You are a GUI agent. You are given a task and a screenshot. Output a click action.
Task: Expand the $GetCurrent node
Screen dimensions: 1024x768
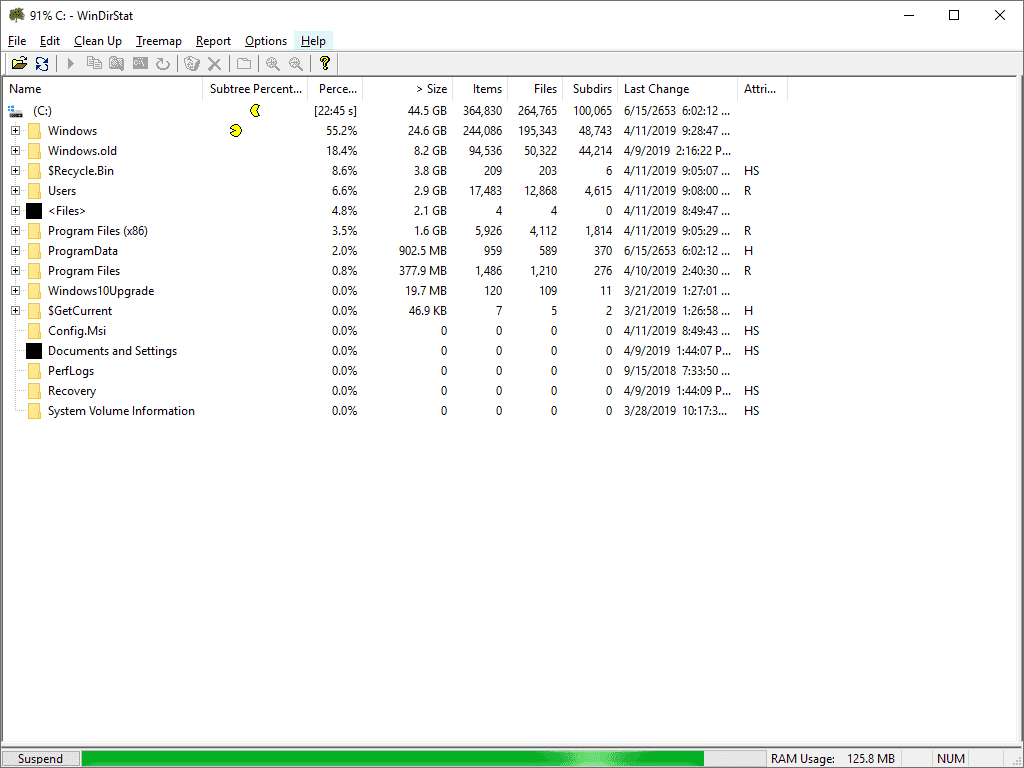15,311
